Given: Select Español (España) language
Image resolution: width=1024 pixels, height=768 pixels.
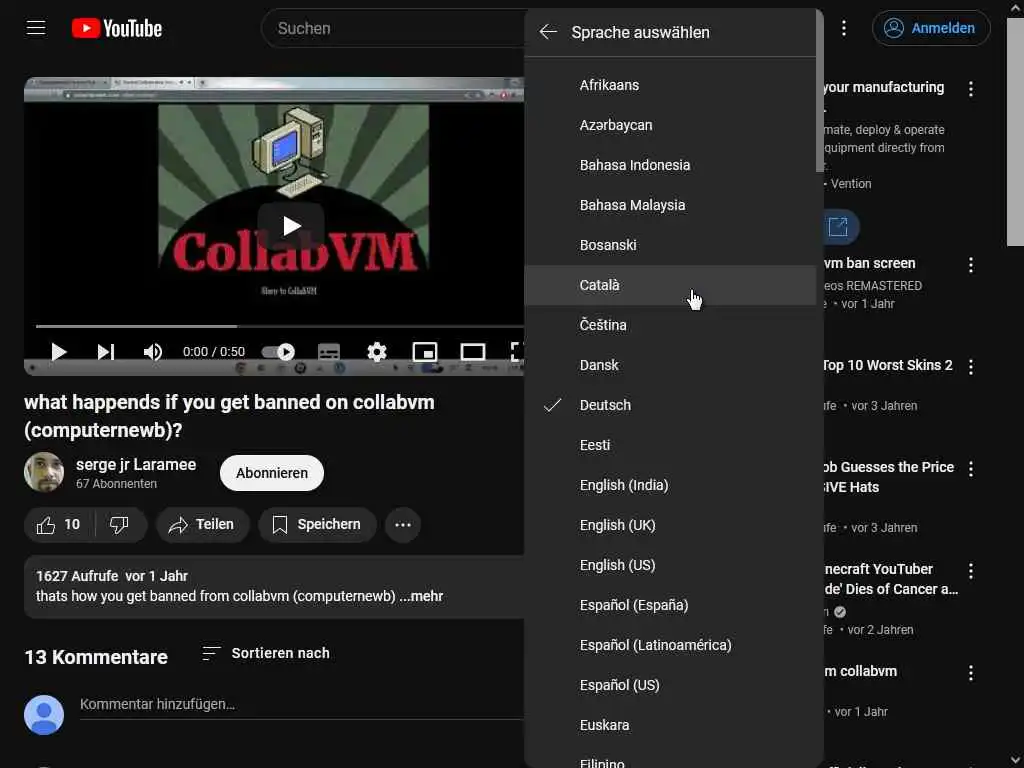Looking at the screenshot, I should (x=670, y=605).
